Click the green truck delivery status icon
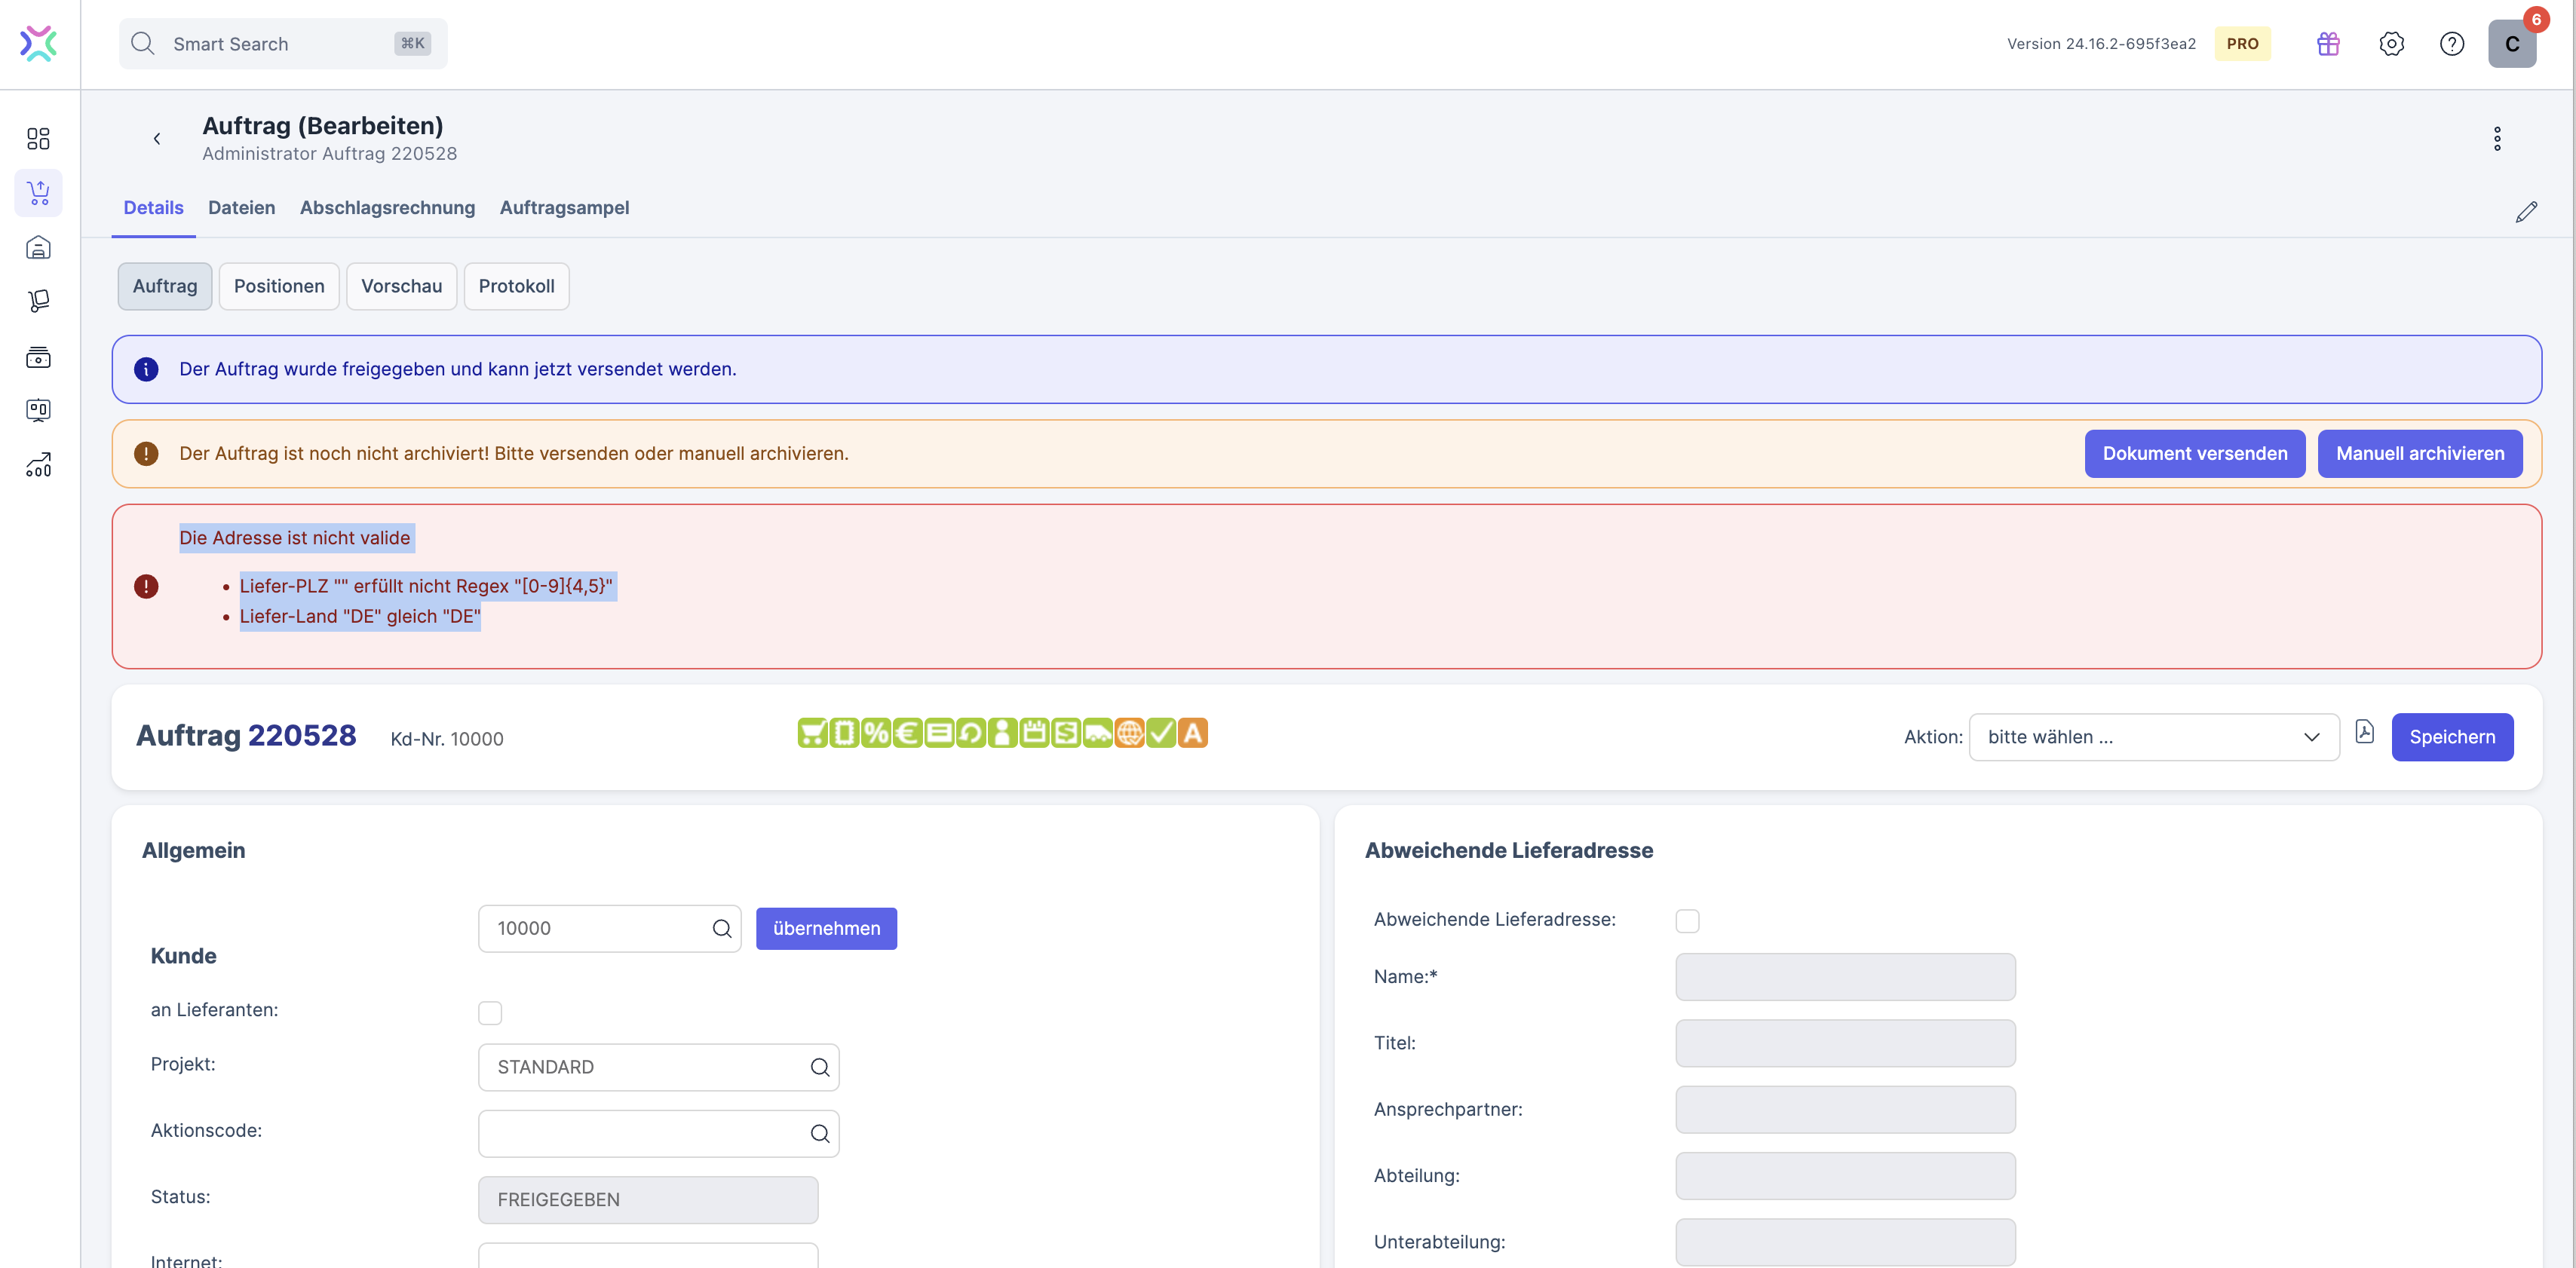 (x=1097, y=733)
